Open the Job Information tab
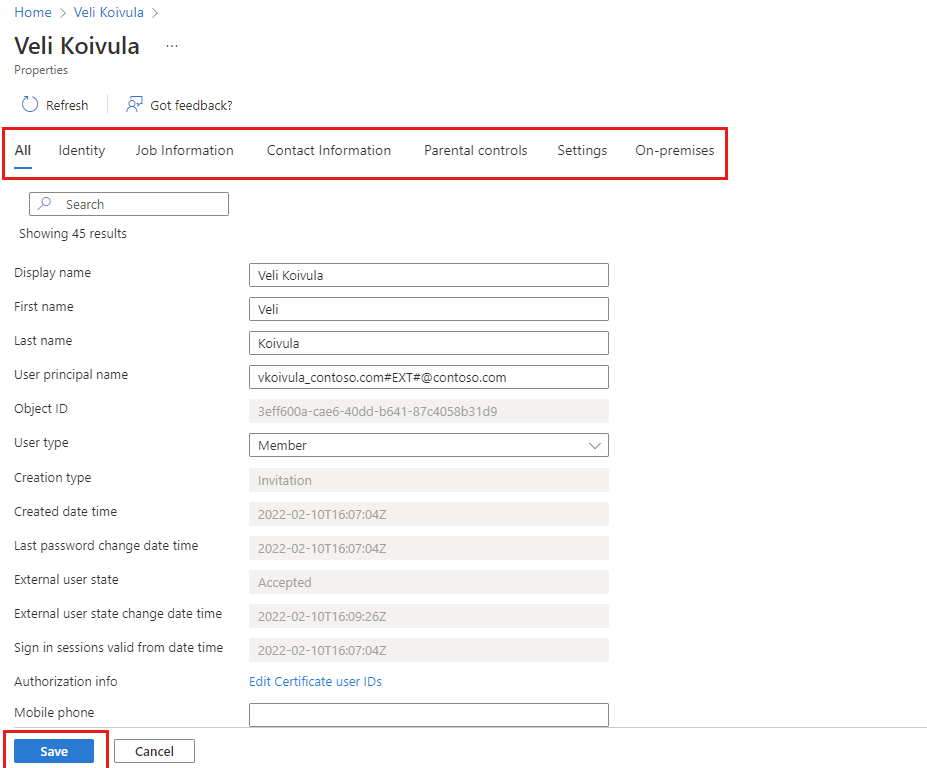927x768 pixels. (184, 151)
